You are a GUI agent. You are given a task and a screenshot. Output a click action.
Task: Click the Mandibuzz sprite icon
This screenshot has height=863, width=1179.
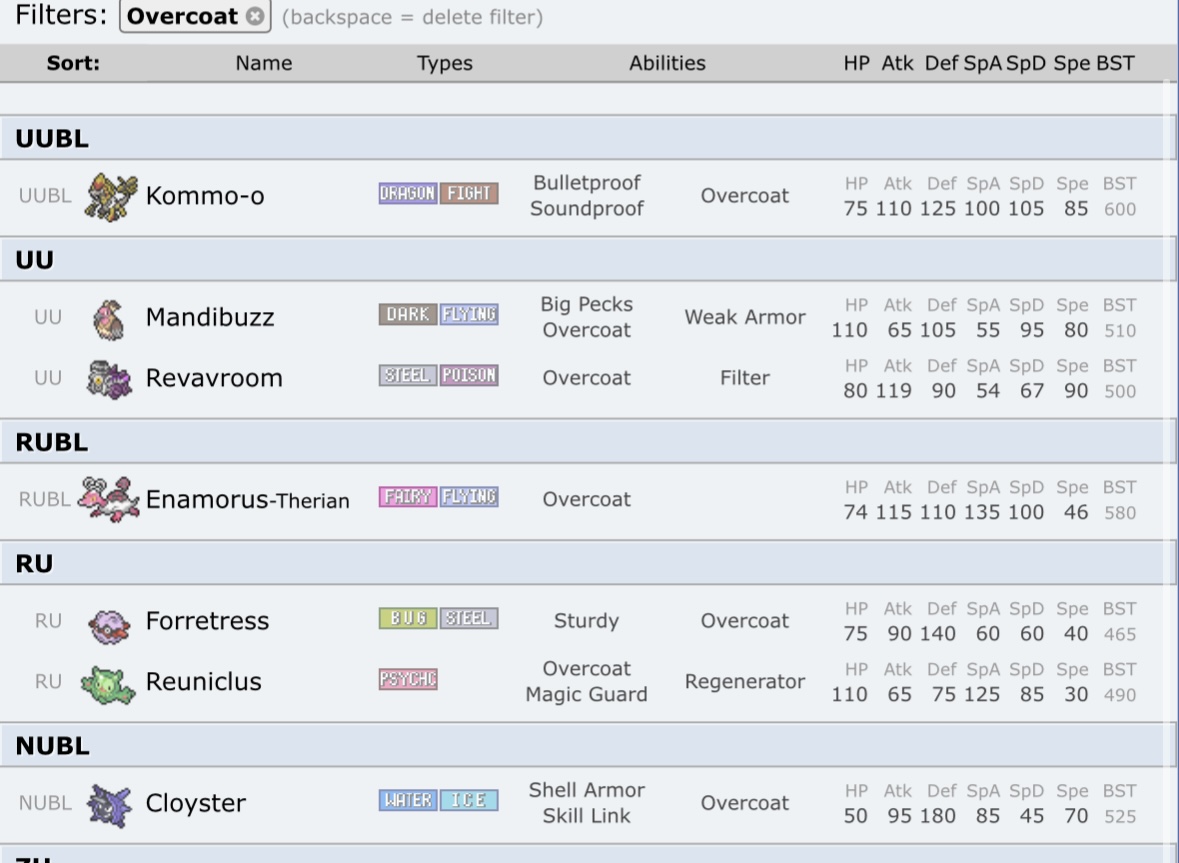(x=109, y=318)
